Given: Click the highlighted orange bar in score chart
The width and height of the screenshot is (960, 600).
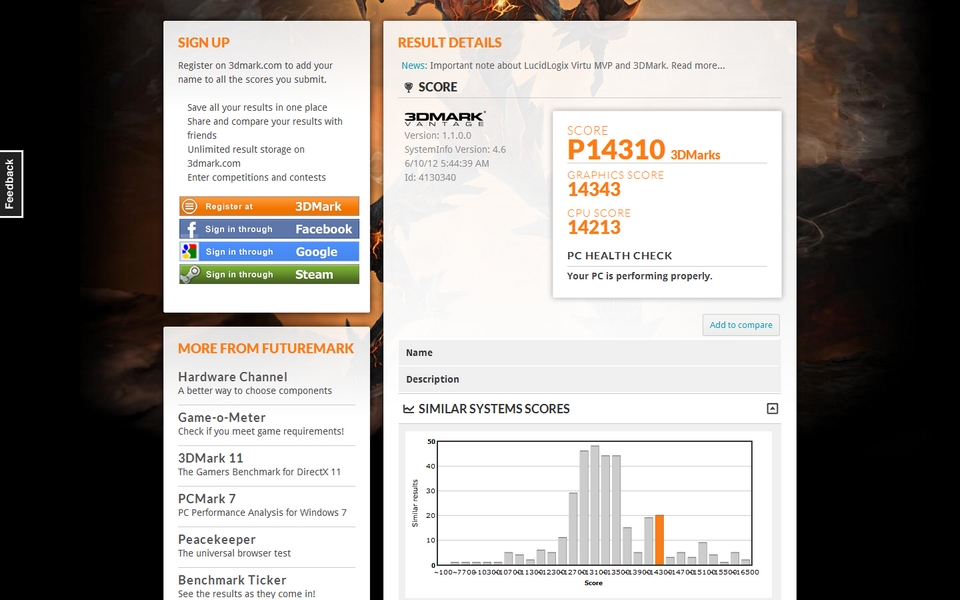Looking at the screenshot, I should coord(659,540).
